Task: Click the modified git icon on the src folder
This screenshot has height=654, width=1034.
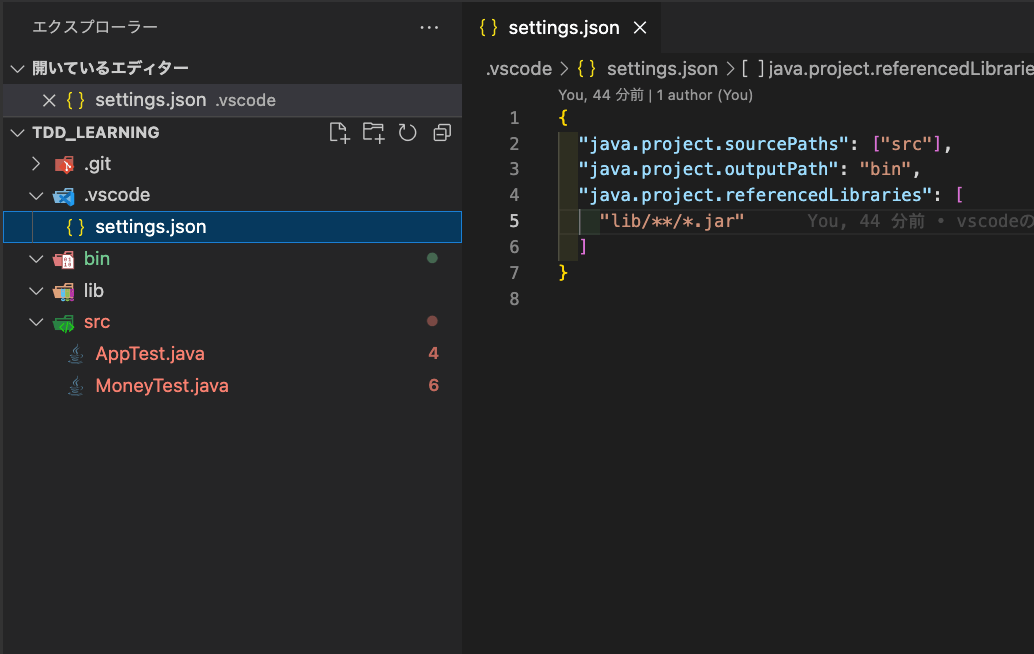Action: tap(431, 321)
